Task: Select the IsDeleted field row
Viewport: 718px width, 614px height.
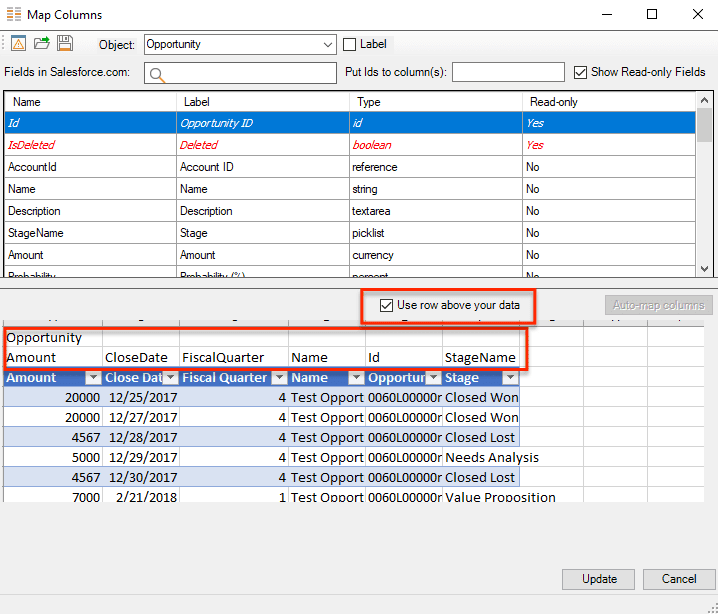Action: pyautogui.click(x=350, y=145)
